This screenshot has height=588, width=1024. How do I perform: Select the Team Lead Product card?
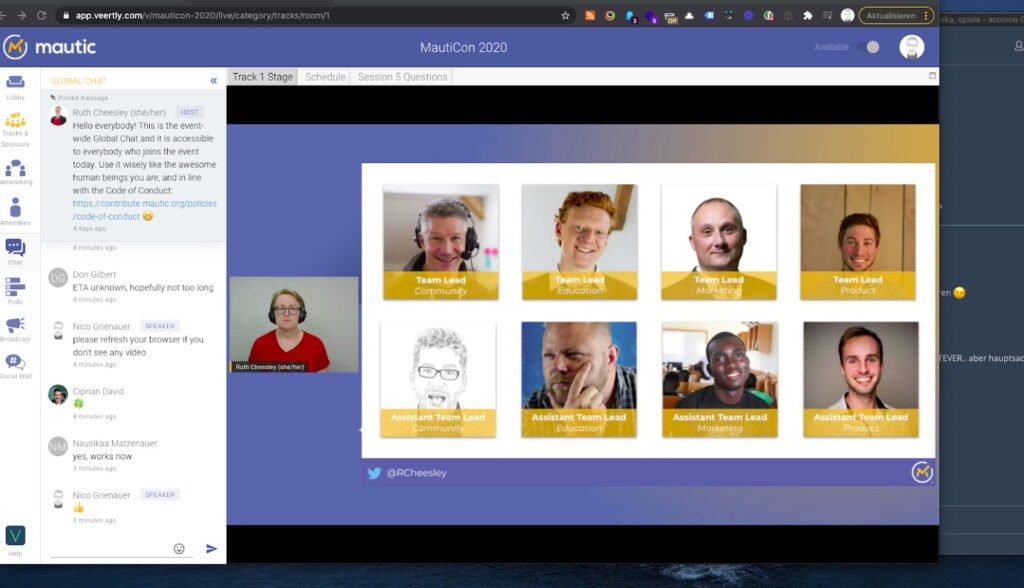[x=857, y=242]
